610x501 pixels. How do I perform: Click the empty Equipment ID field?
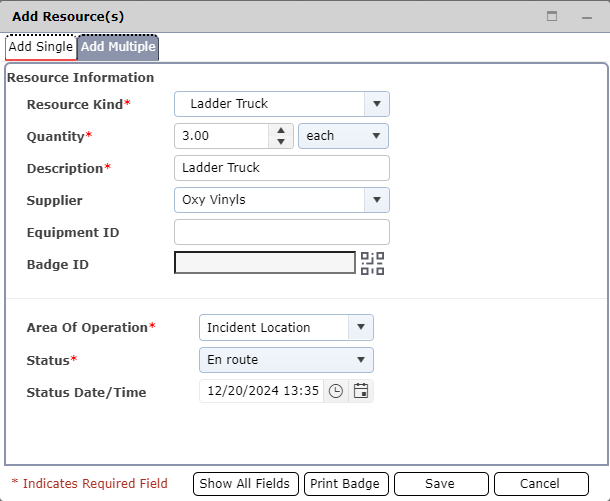point(282,232)
